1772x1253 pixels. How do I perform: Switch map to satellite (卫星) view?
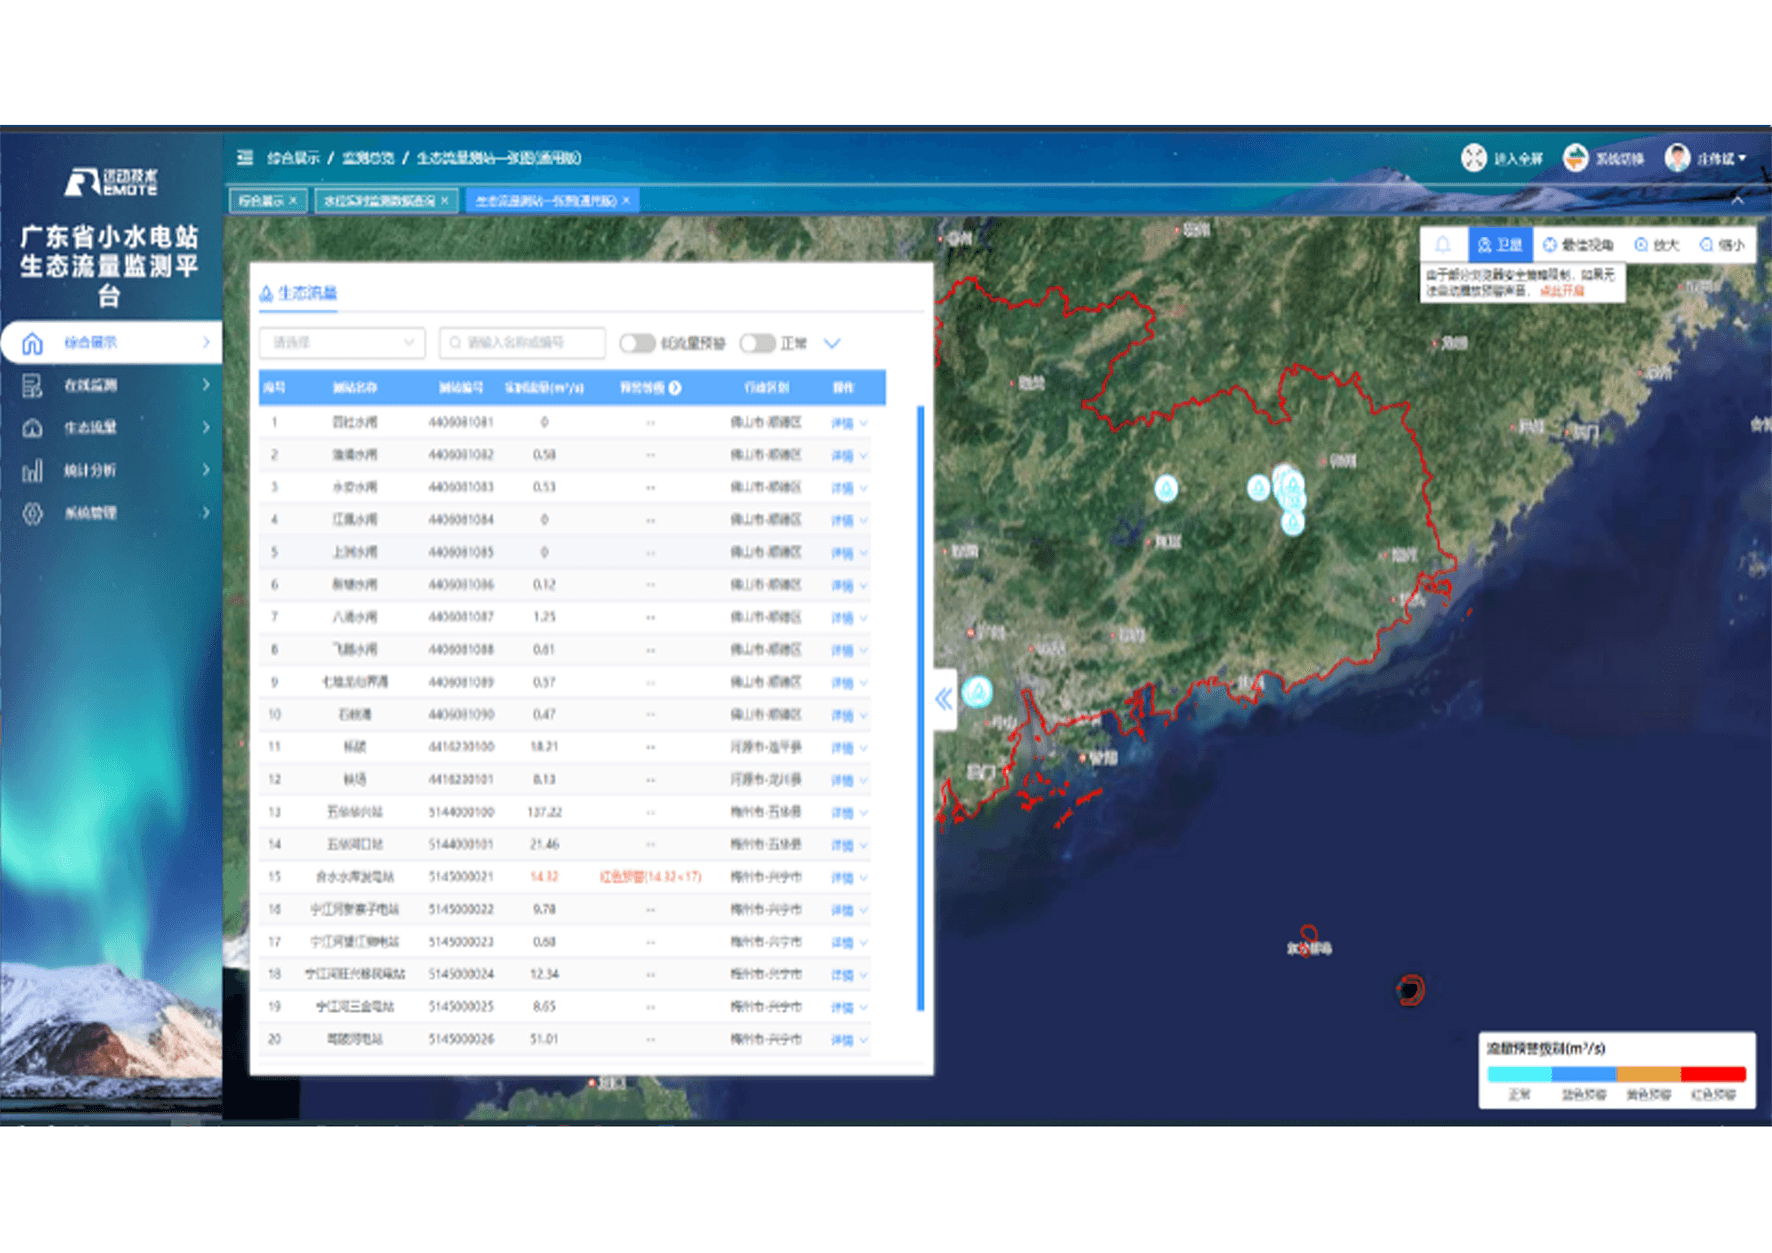pos(1500,245)
